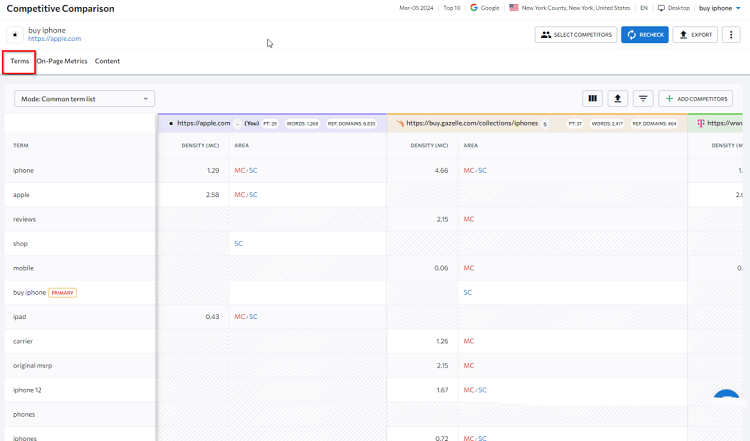Image resolution: width=750 pixels, height=441 pixels.
Task: Open the filter icon button
Action: 643,99
